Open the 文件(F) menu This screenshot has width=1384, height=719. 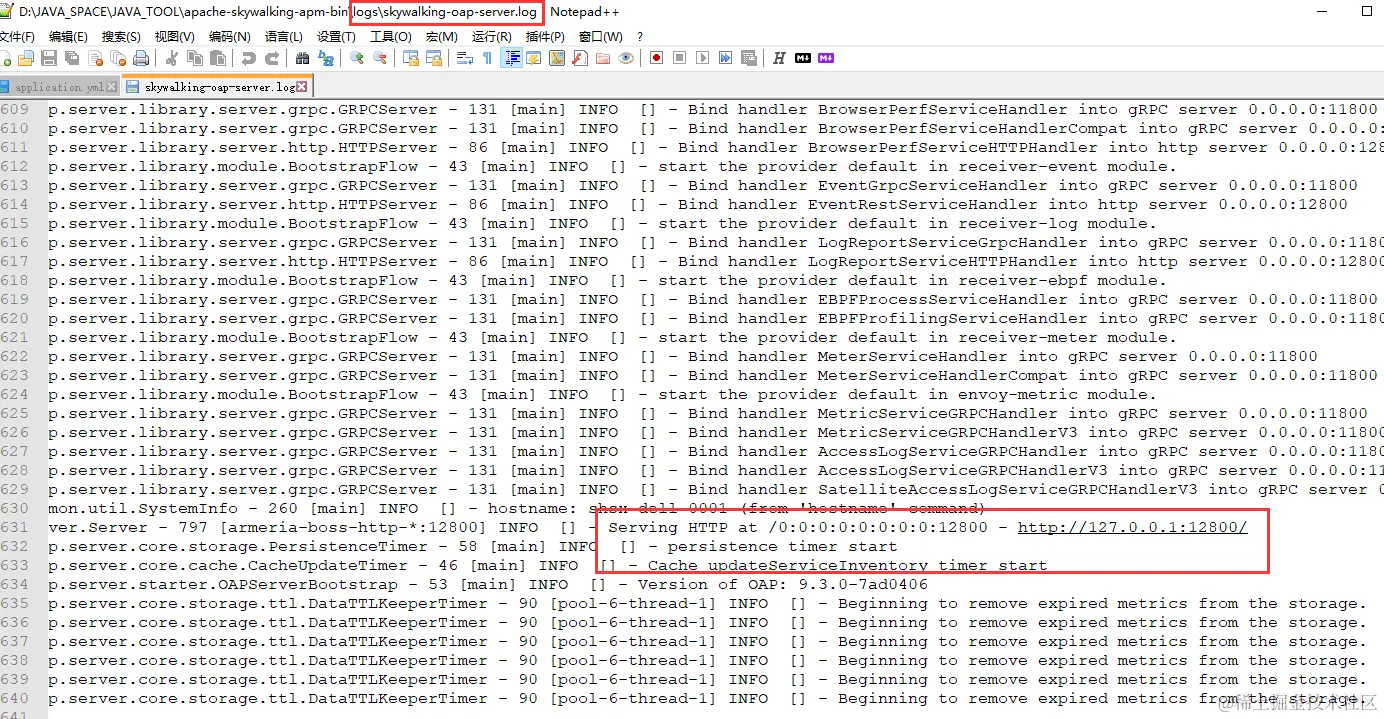(x=17, y=37)
